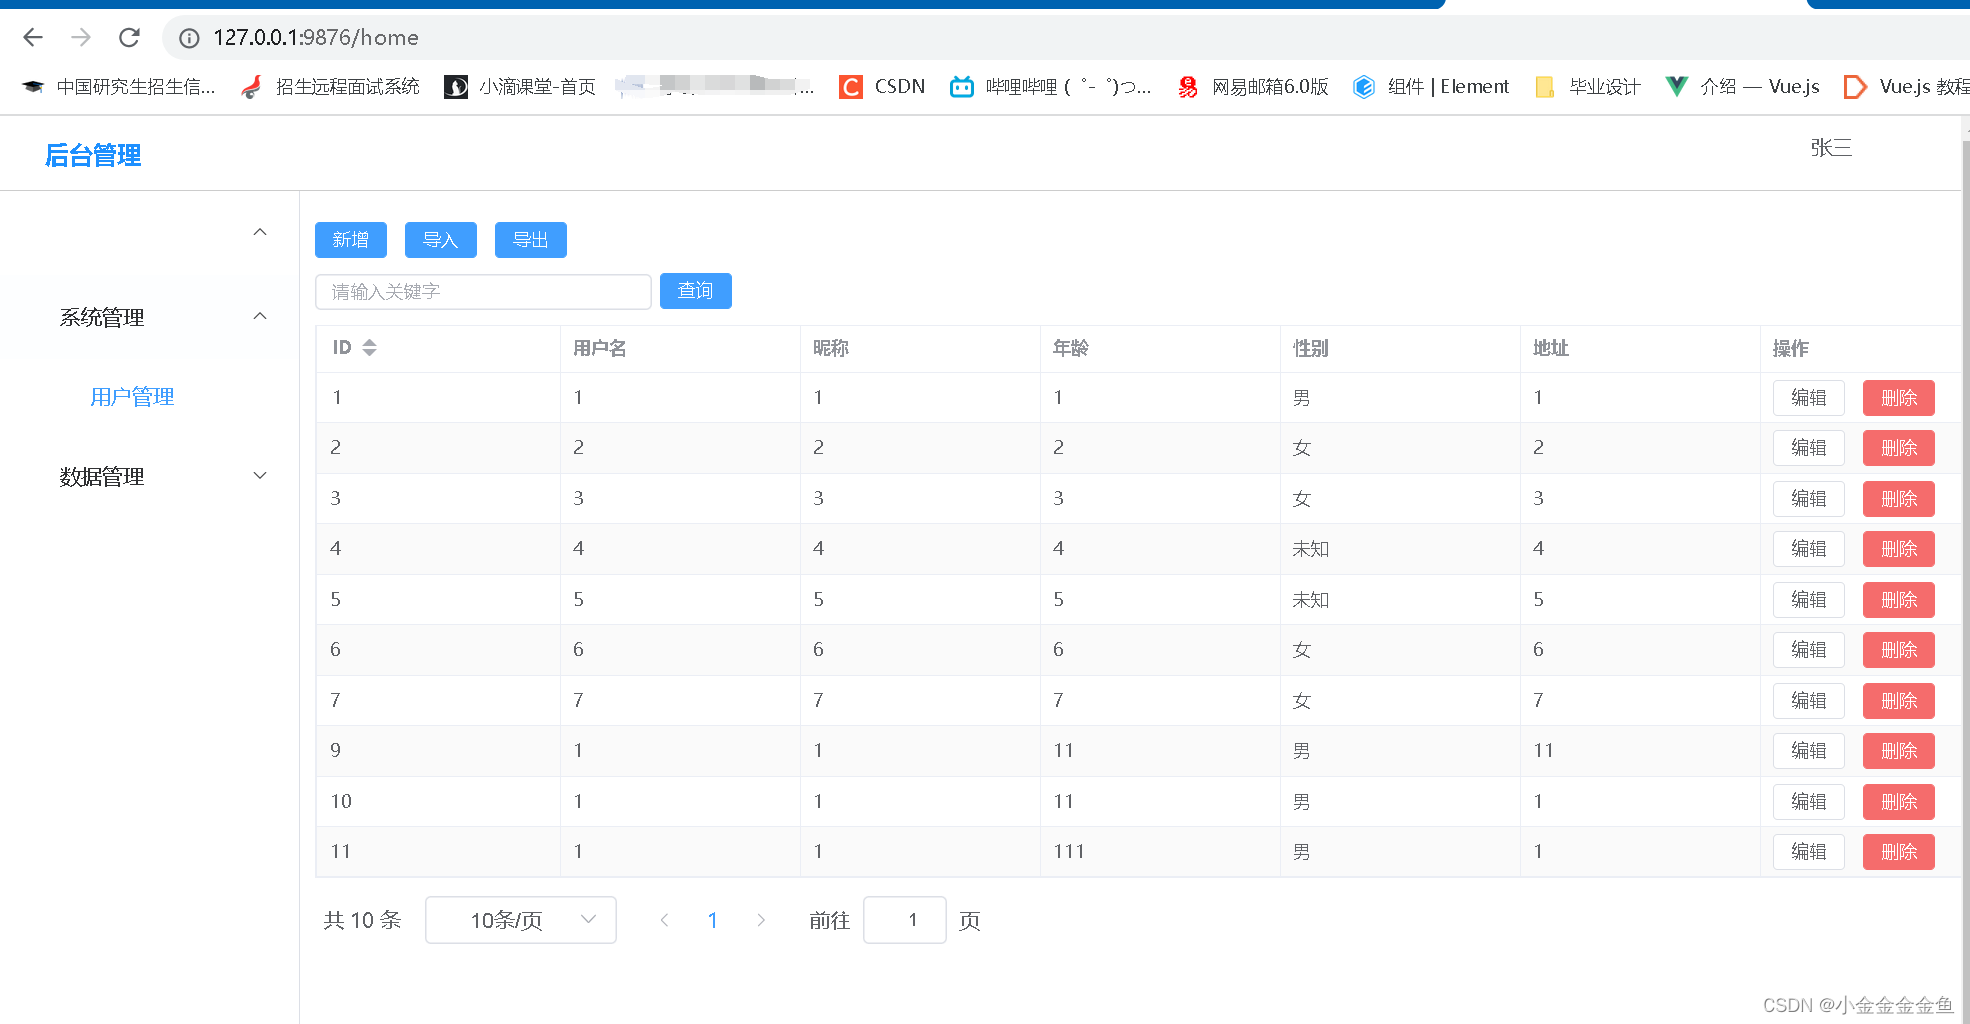1970x1024 pixels.
Task: Open the Vue.js 教程 bookmark
Action: (1907, 87)
